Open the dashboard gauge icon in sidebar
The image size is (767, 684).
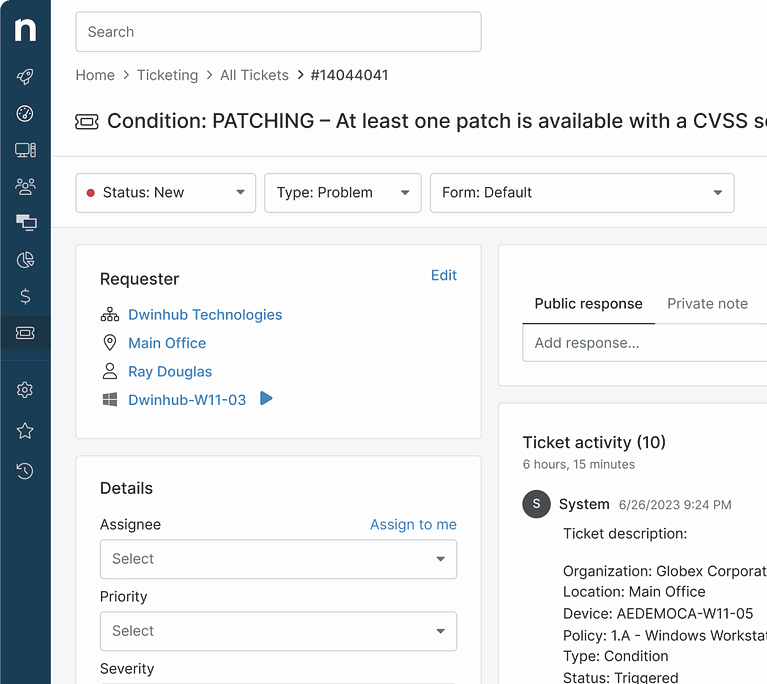[x=25, y=114]
